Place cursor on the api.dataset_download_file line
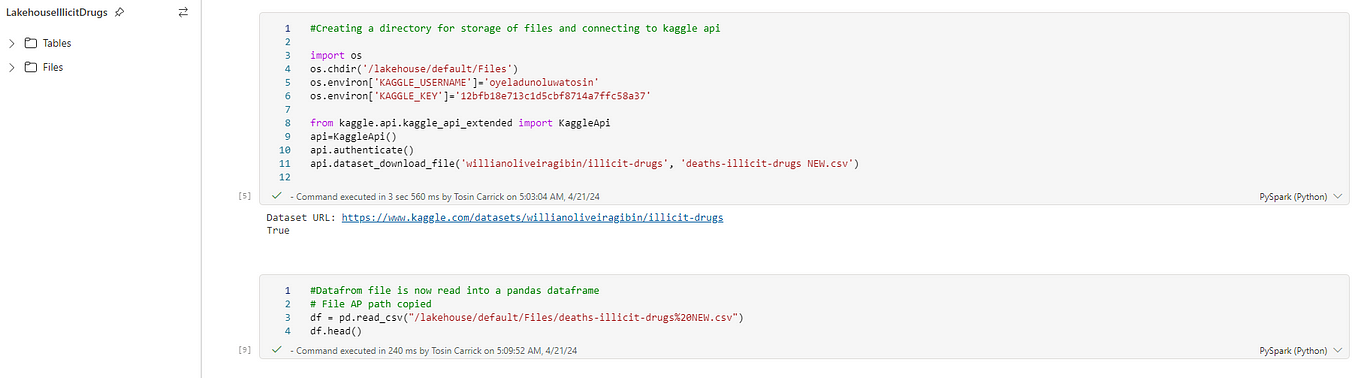This screenshot has height=378, width=1358. tap(585, 162)
